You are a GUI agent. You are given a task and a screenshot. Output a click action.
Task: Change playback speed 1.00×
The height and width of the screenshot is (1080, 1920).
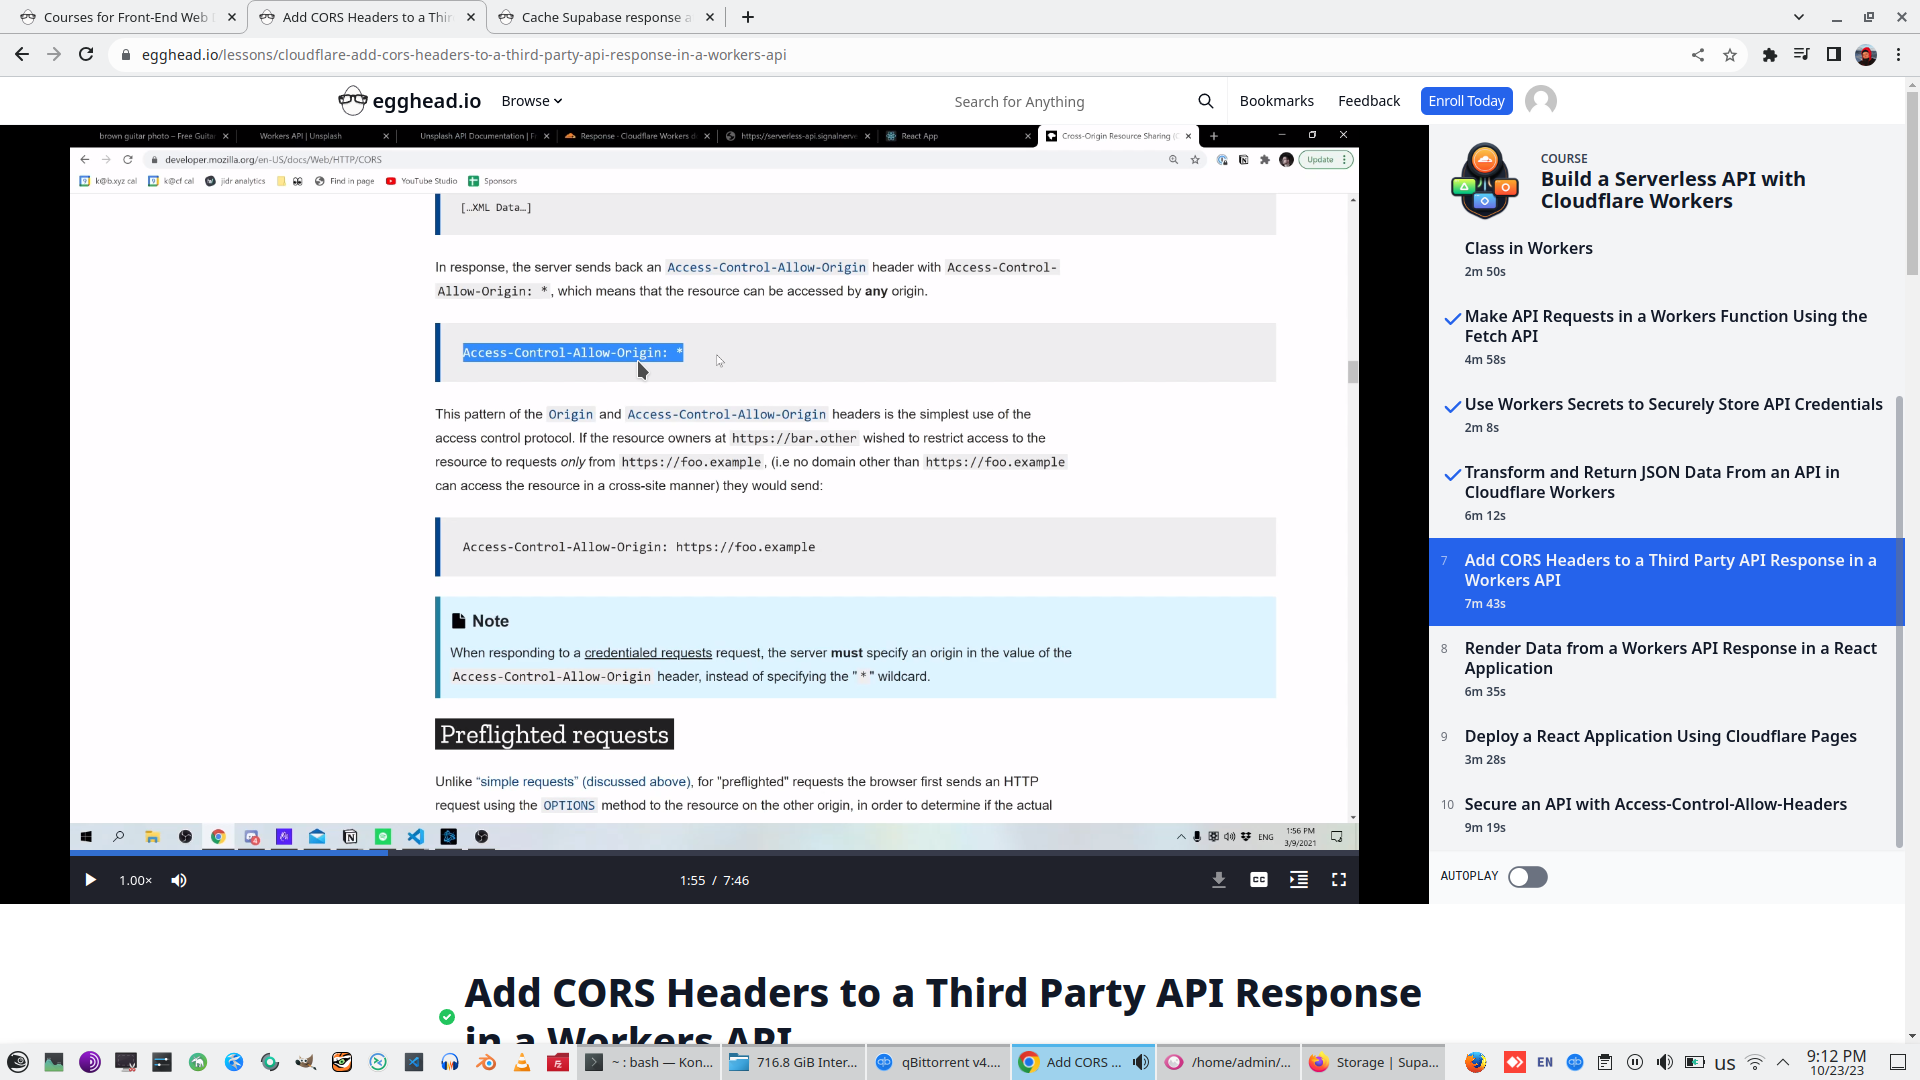135,880
